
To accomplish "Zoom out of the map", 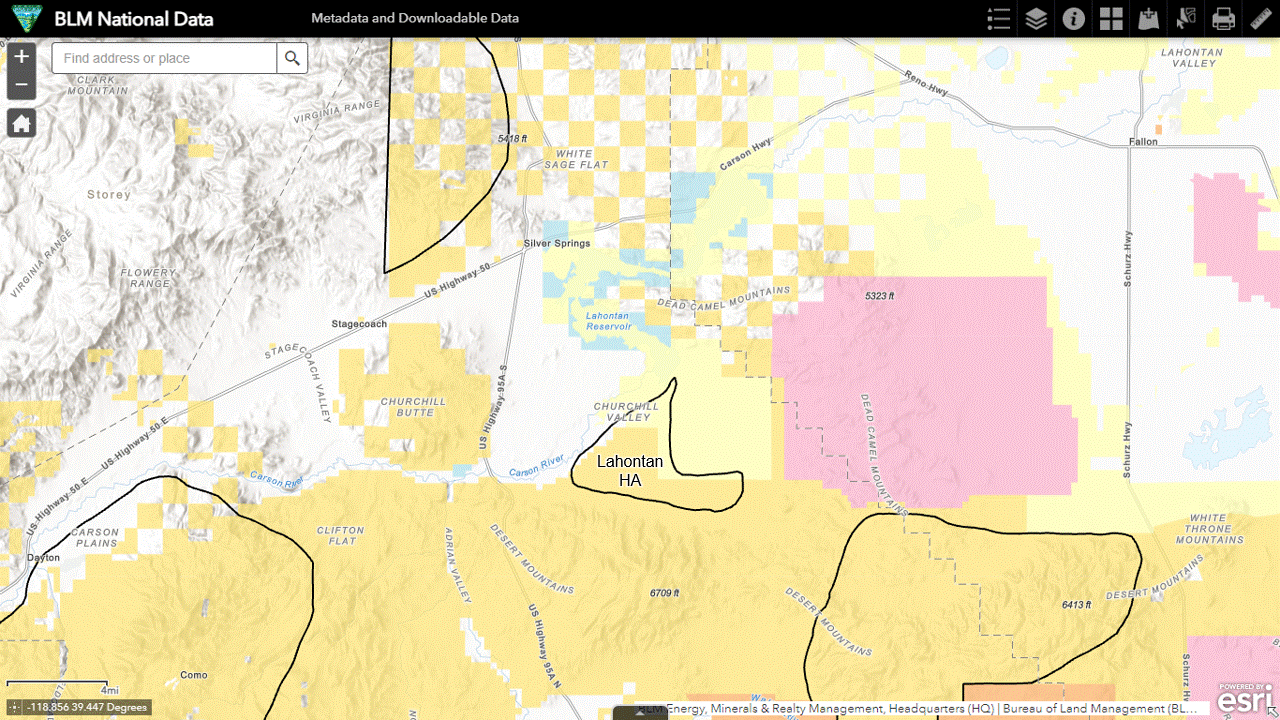I will coord(21,85).
